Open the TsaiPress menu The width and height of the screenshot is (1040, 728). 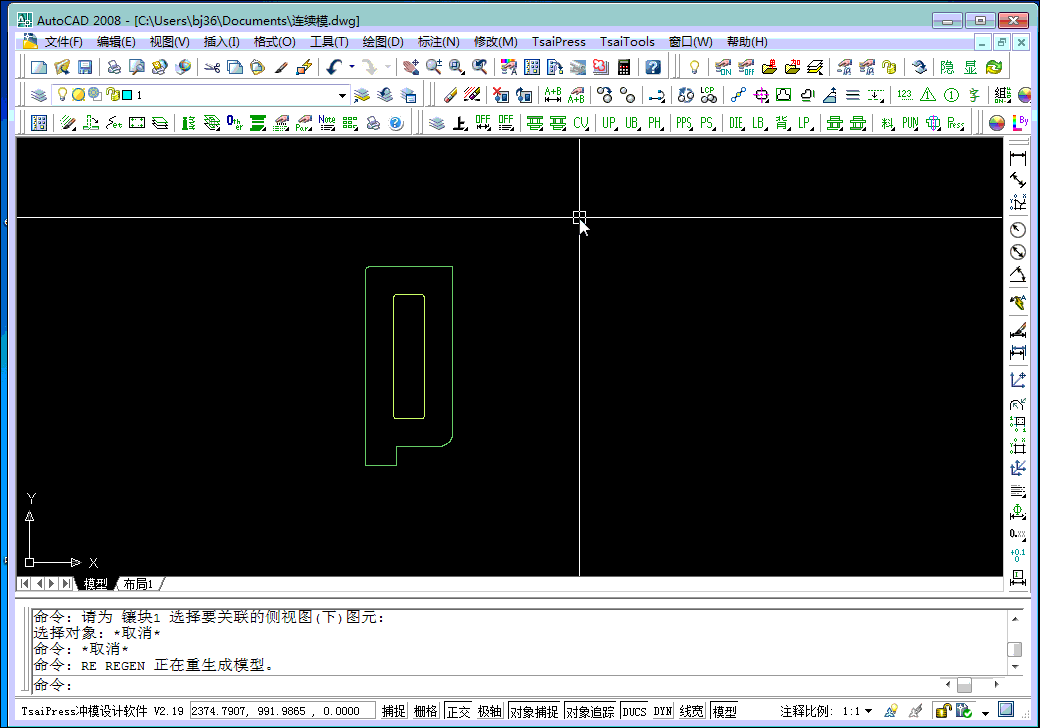coord(558,42)
